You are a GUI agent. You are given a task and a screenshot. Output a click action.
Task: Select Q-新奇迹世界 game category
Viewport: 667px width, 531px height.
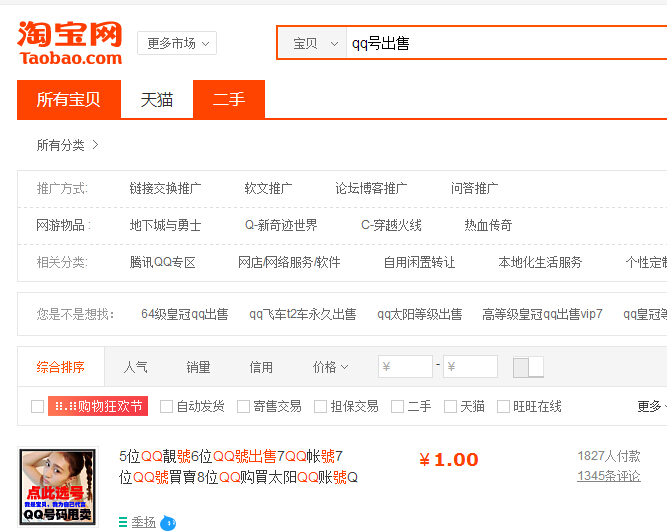(x=281, y=225)
